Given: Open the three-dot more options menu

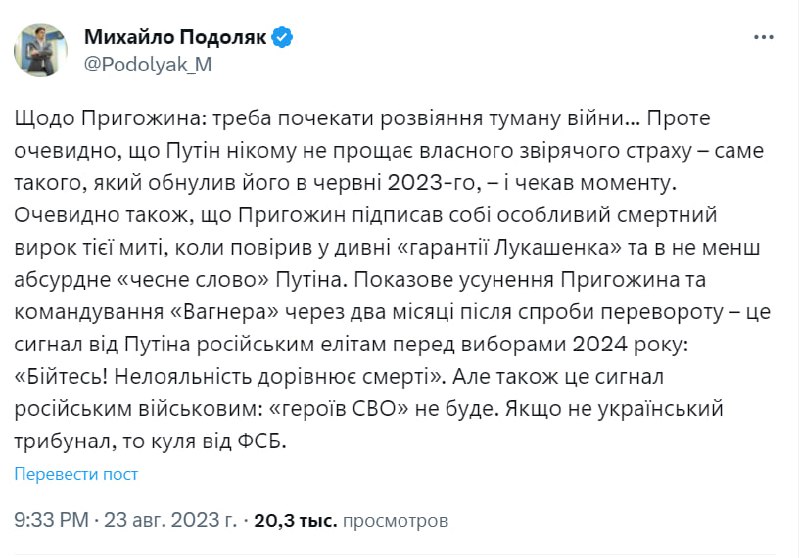Looking at the screenshot, I should [x=763, y=38].
